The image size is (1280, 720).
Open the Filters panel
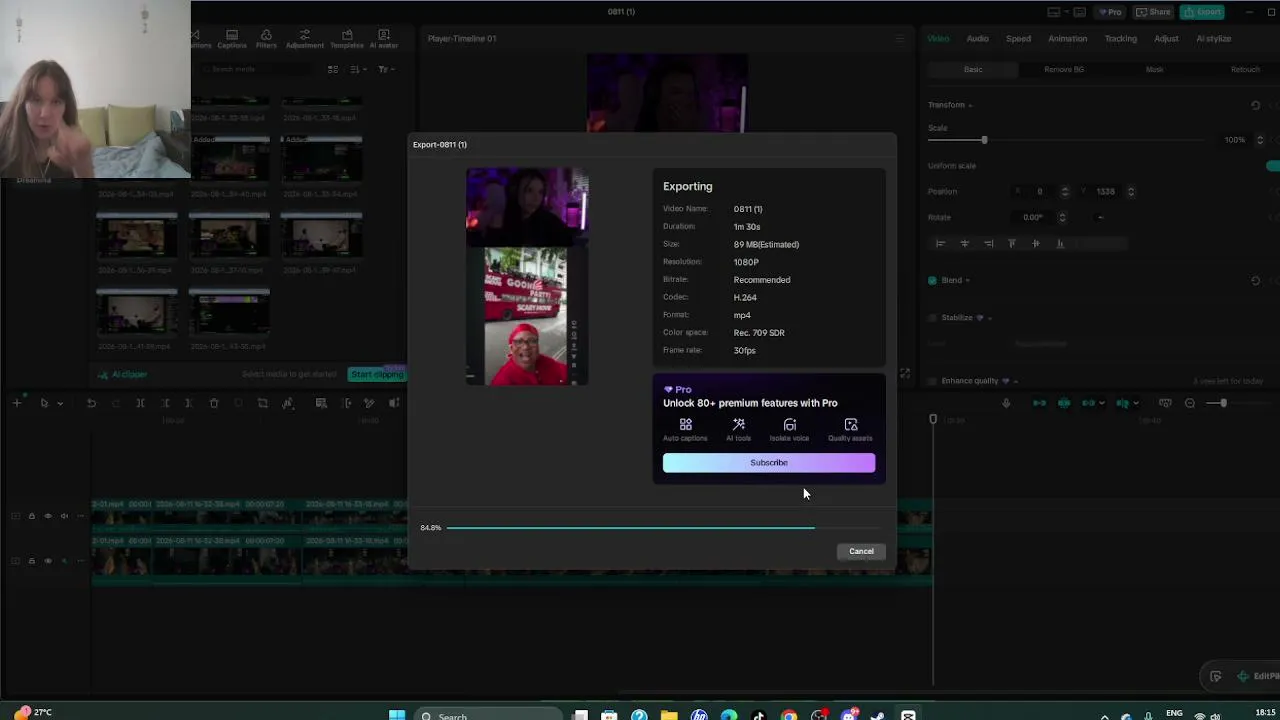266,39
